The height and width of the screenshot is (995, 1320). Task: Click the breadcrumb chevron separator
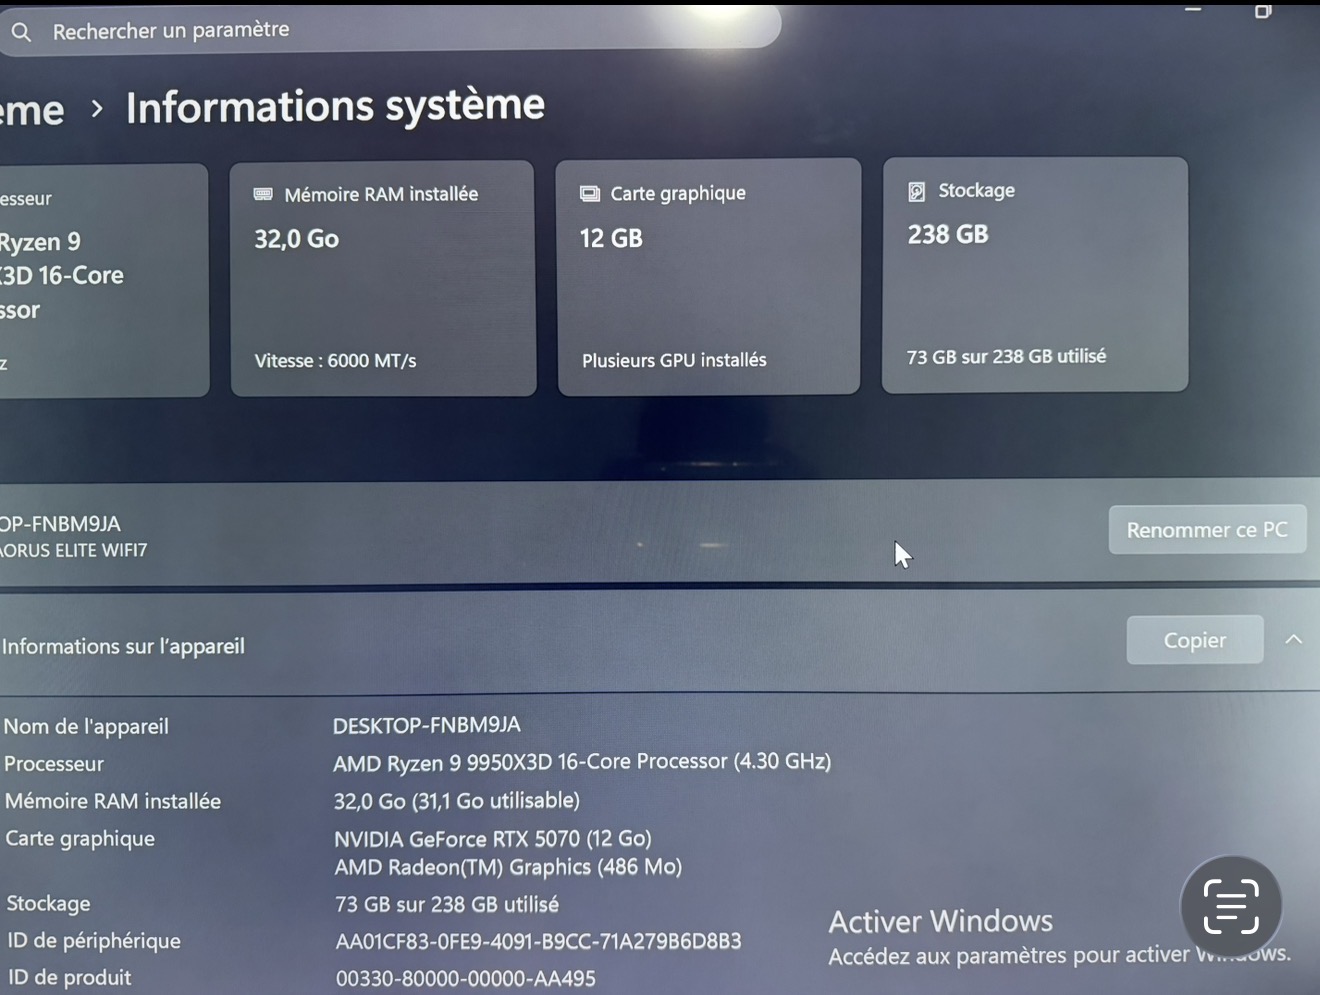(96, 108)
